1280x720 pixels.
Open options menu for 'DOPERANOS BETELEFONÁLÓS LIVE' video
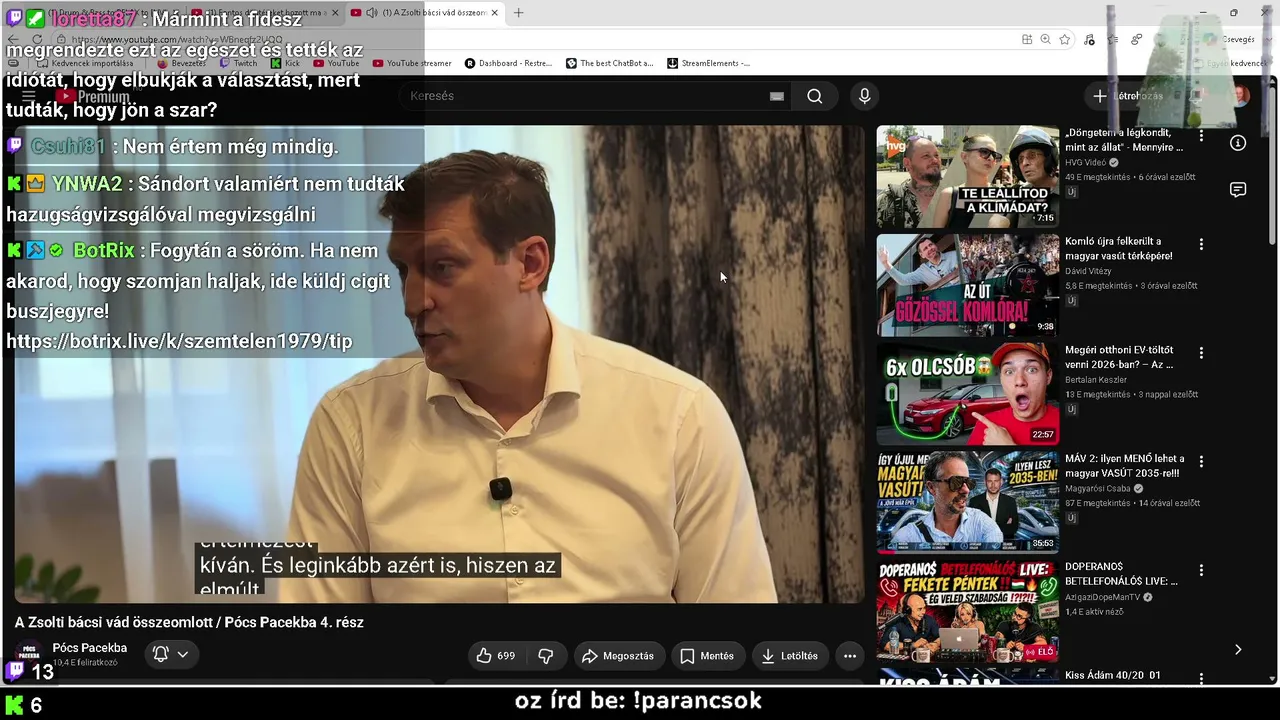coord(1201,570)
